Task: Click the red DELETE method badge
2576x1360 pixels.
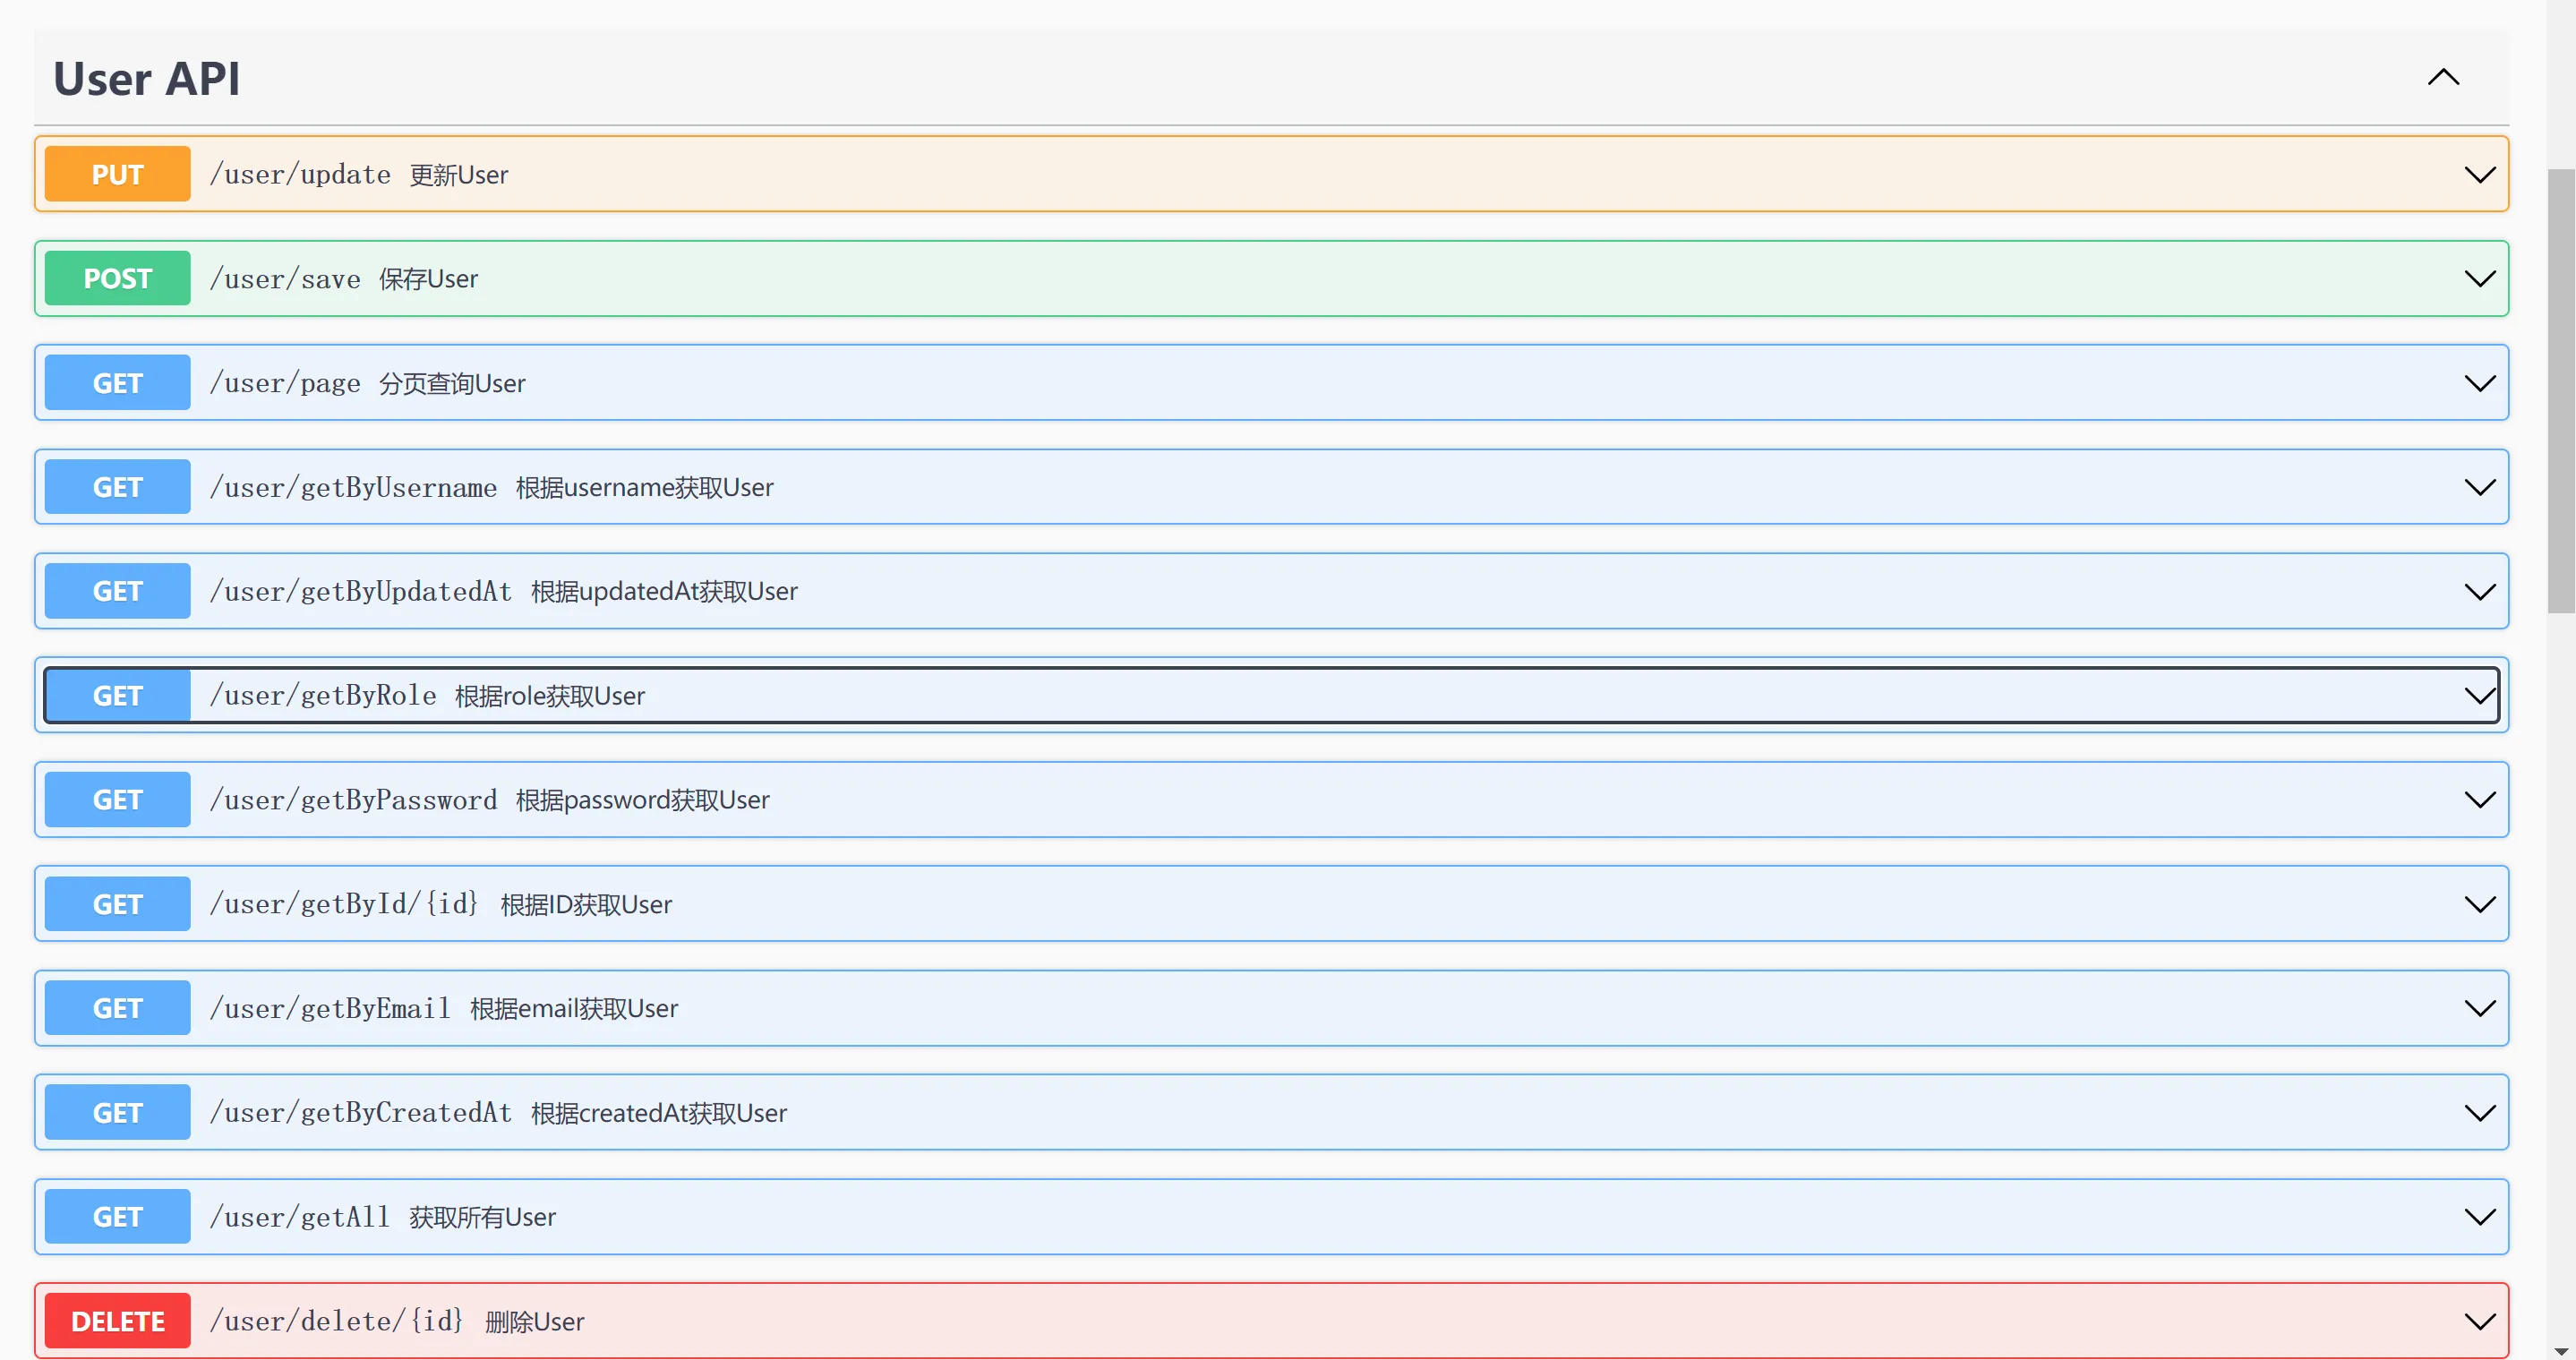Action: [117, 1321]
